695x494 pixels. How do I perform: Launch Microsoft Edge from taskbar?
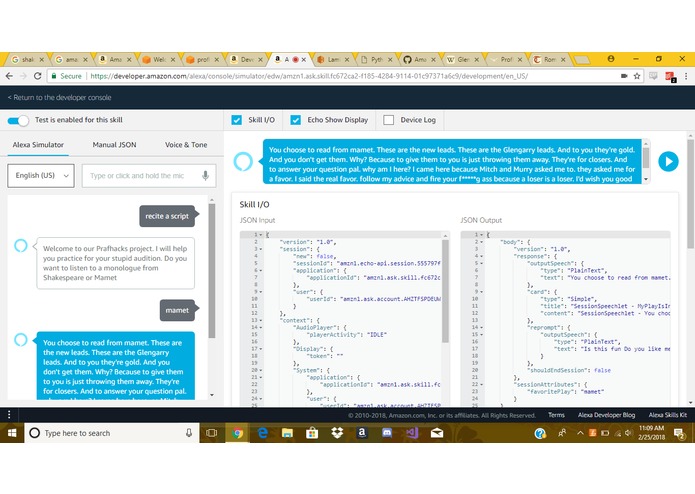pos(262,433)
